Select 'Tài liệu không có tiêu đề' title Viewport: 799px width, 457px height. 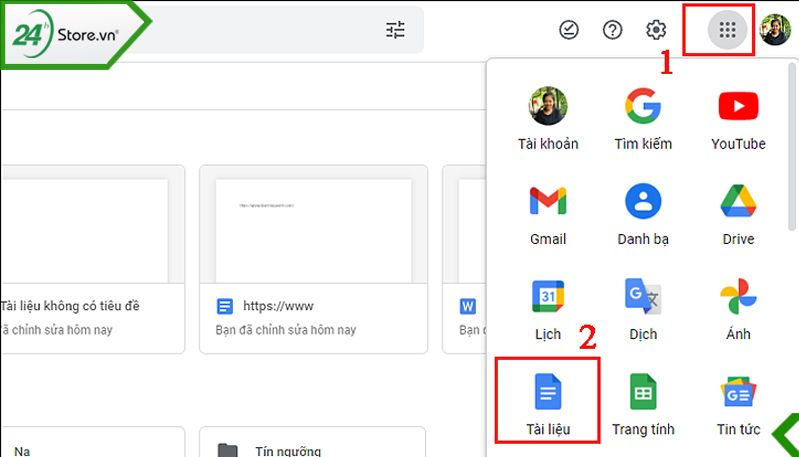[70, 306]
